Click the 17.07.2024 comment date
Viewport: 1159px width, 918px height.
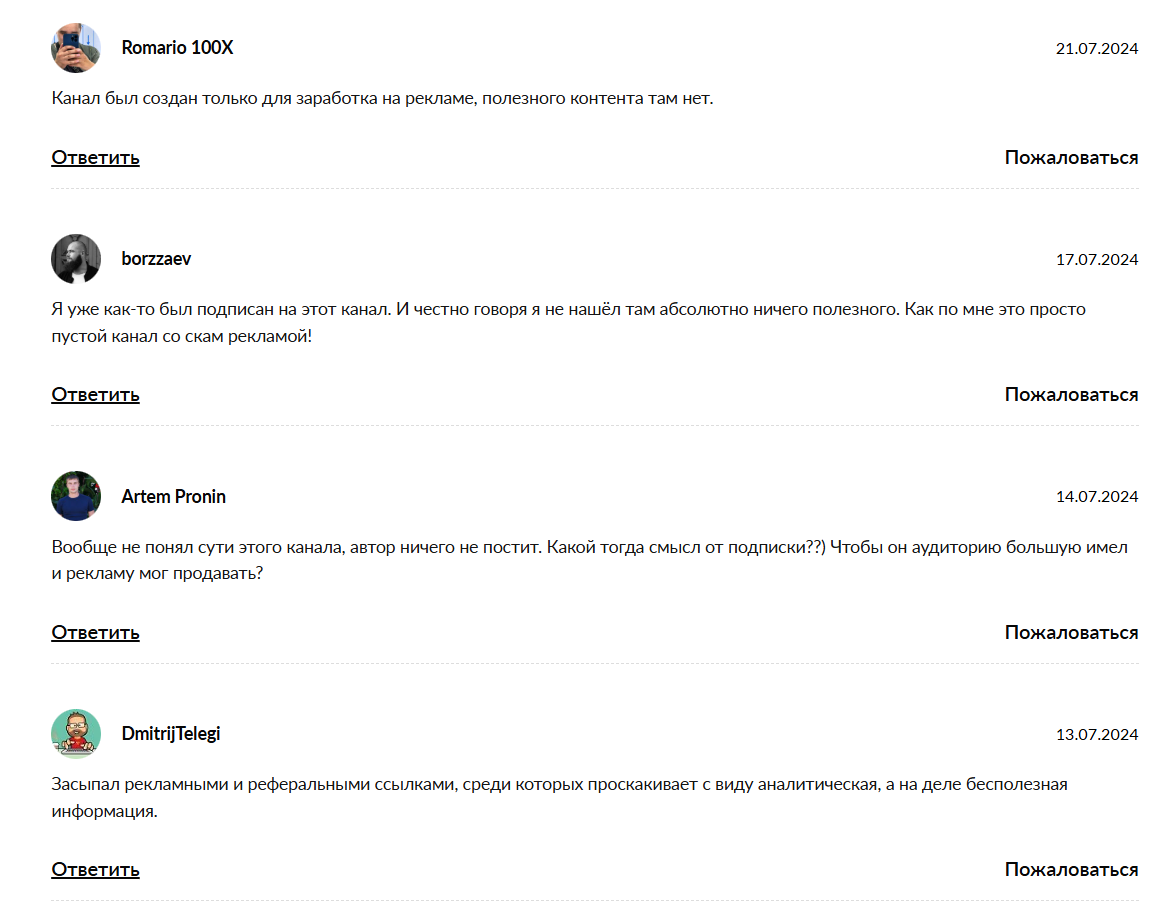1096,260
